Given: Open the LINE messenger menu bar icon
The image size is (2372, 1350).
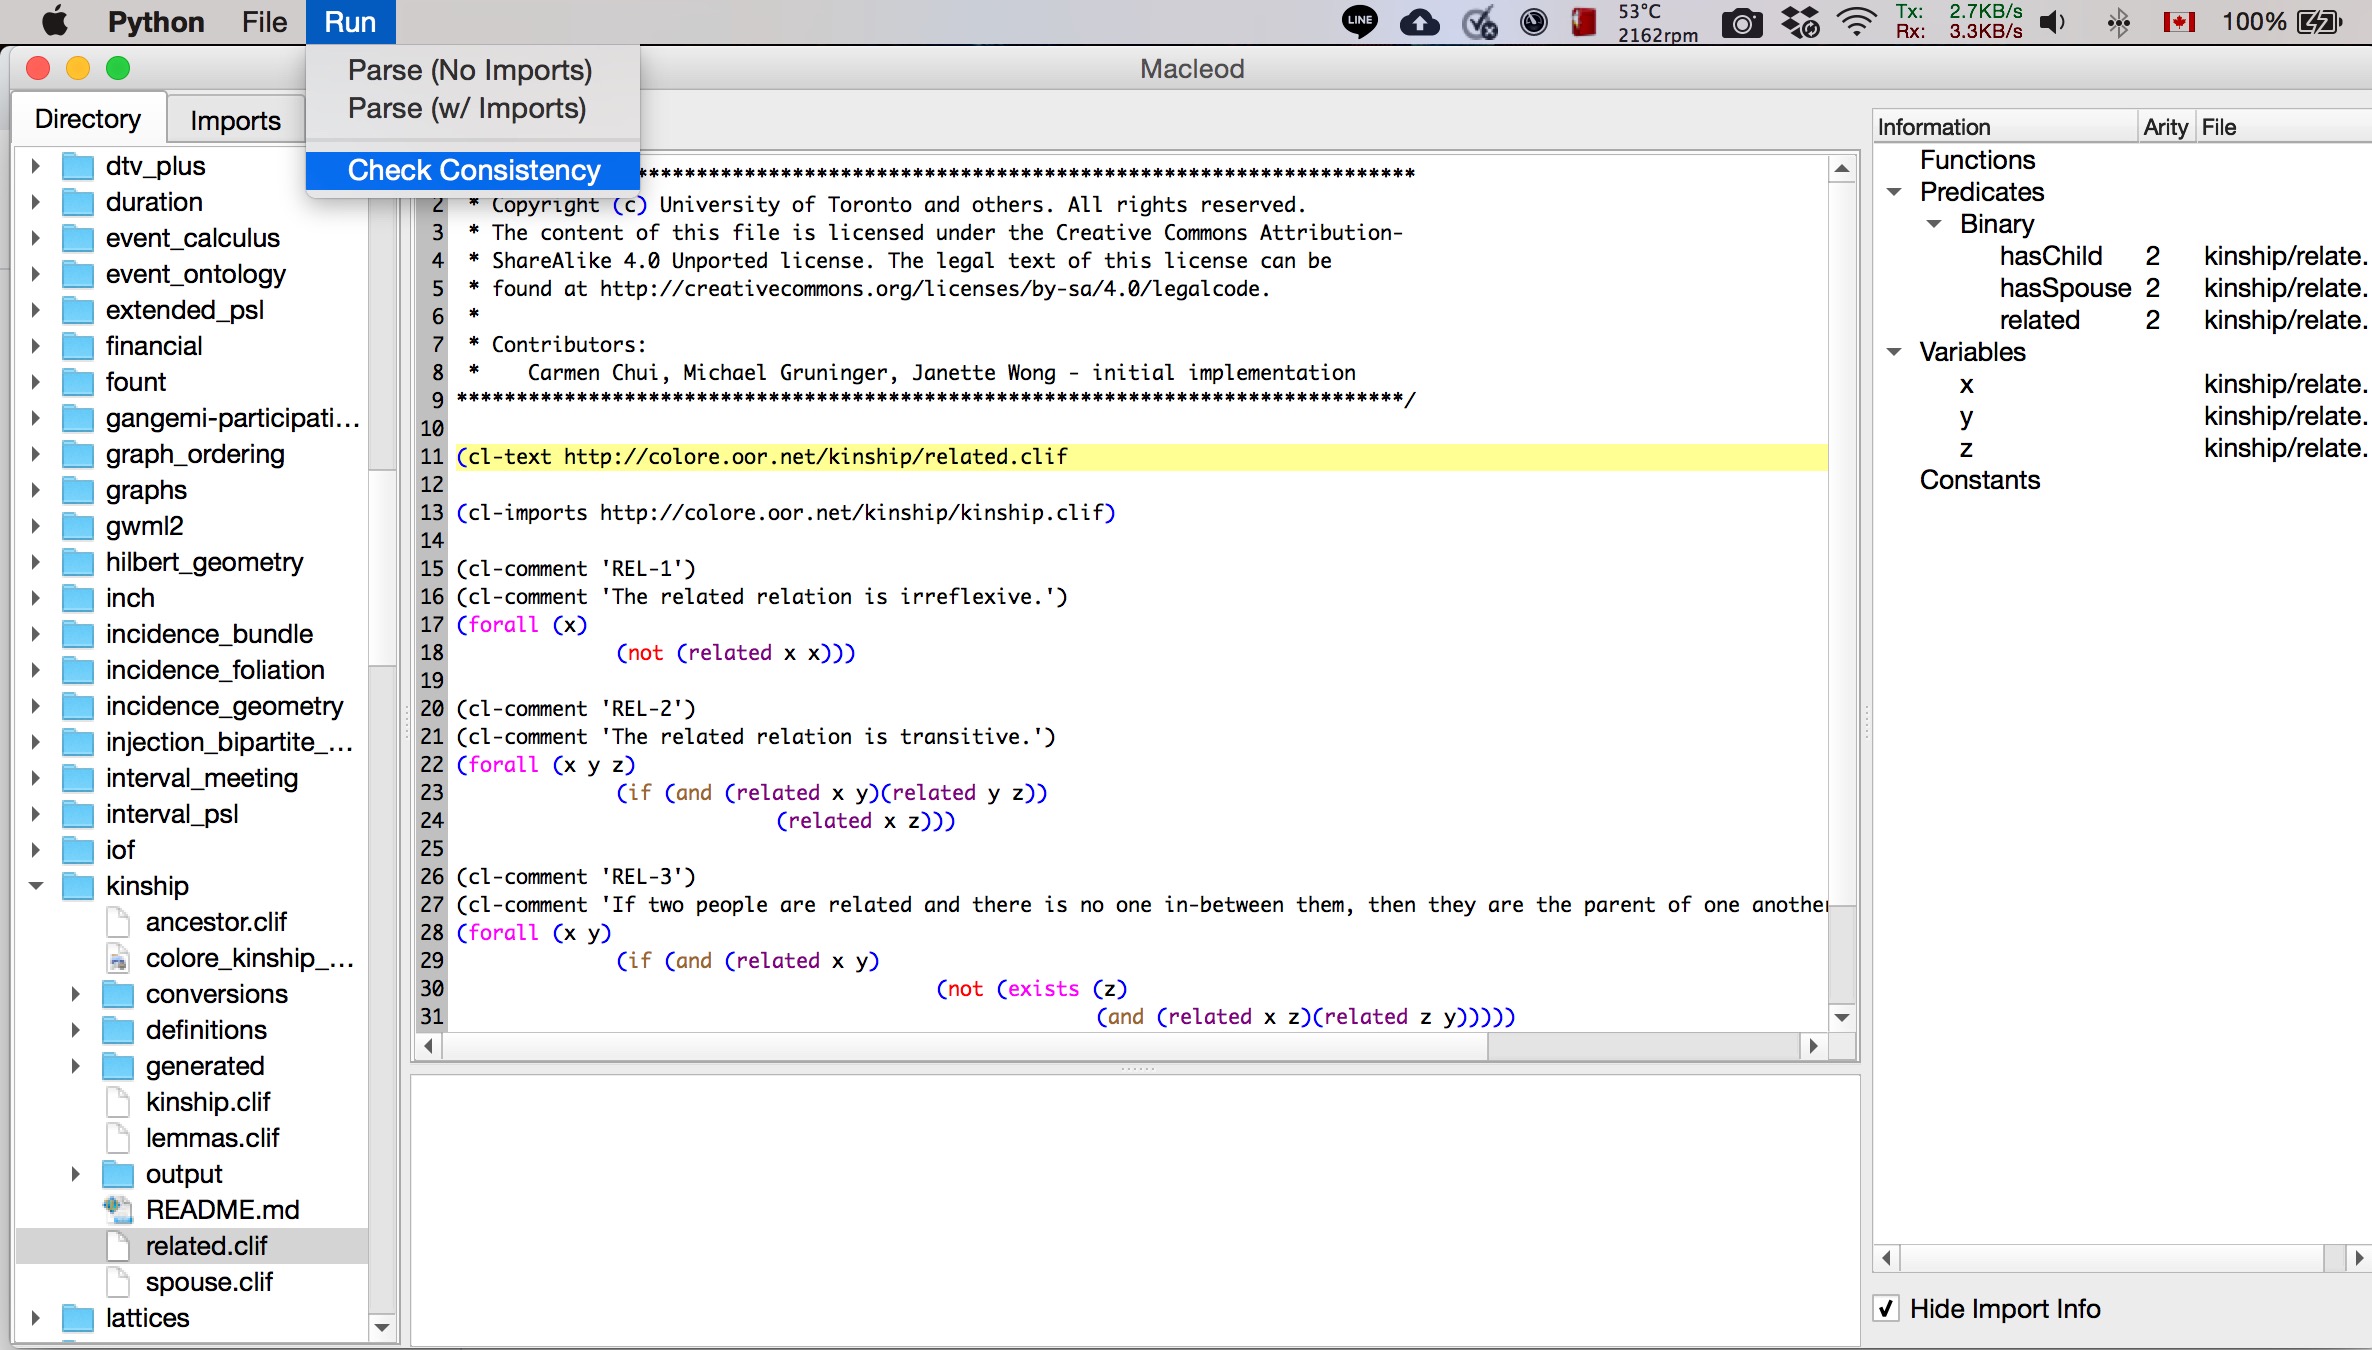Looking at the screenshot, I should point(1359,22).
